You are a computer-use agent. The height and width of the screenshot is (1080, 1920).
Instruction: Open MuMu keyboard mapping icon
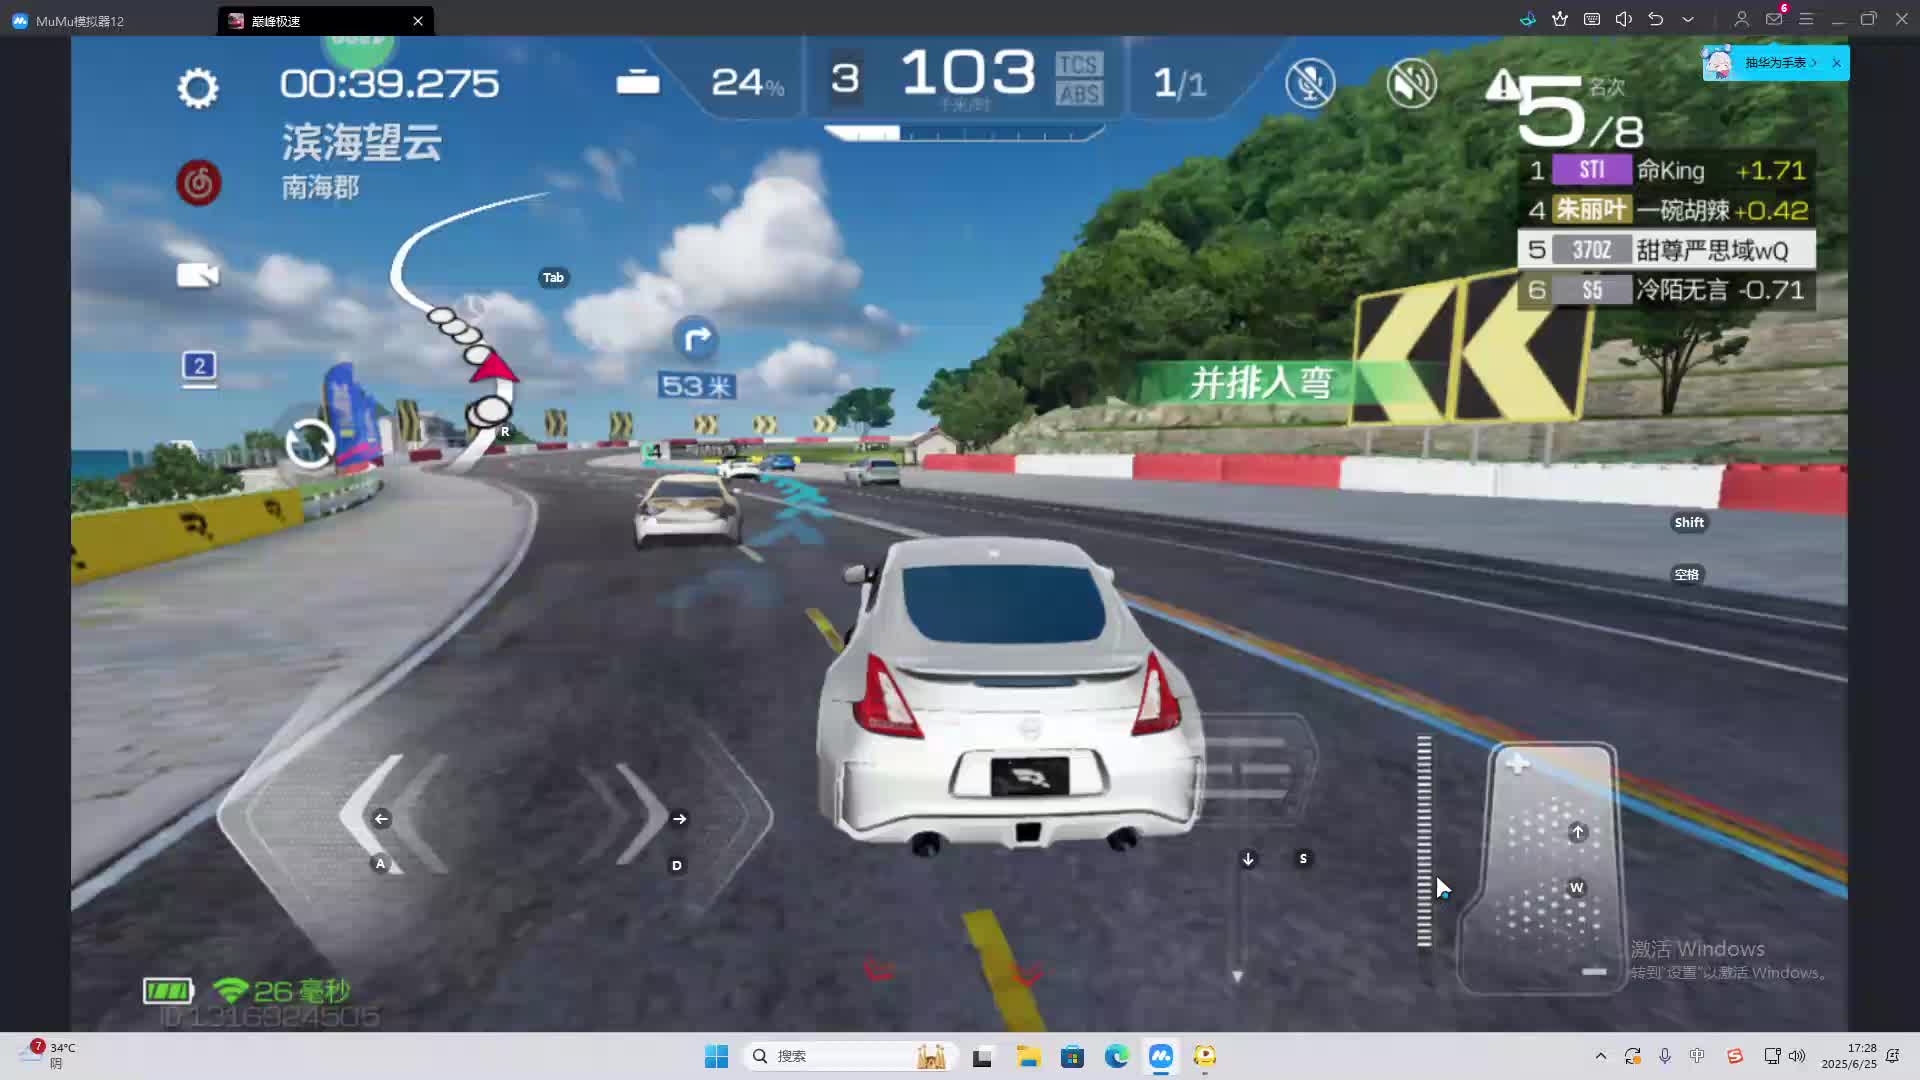[1592, 19]
